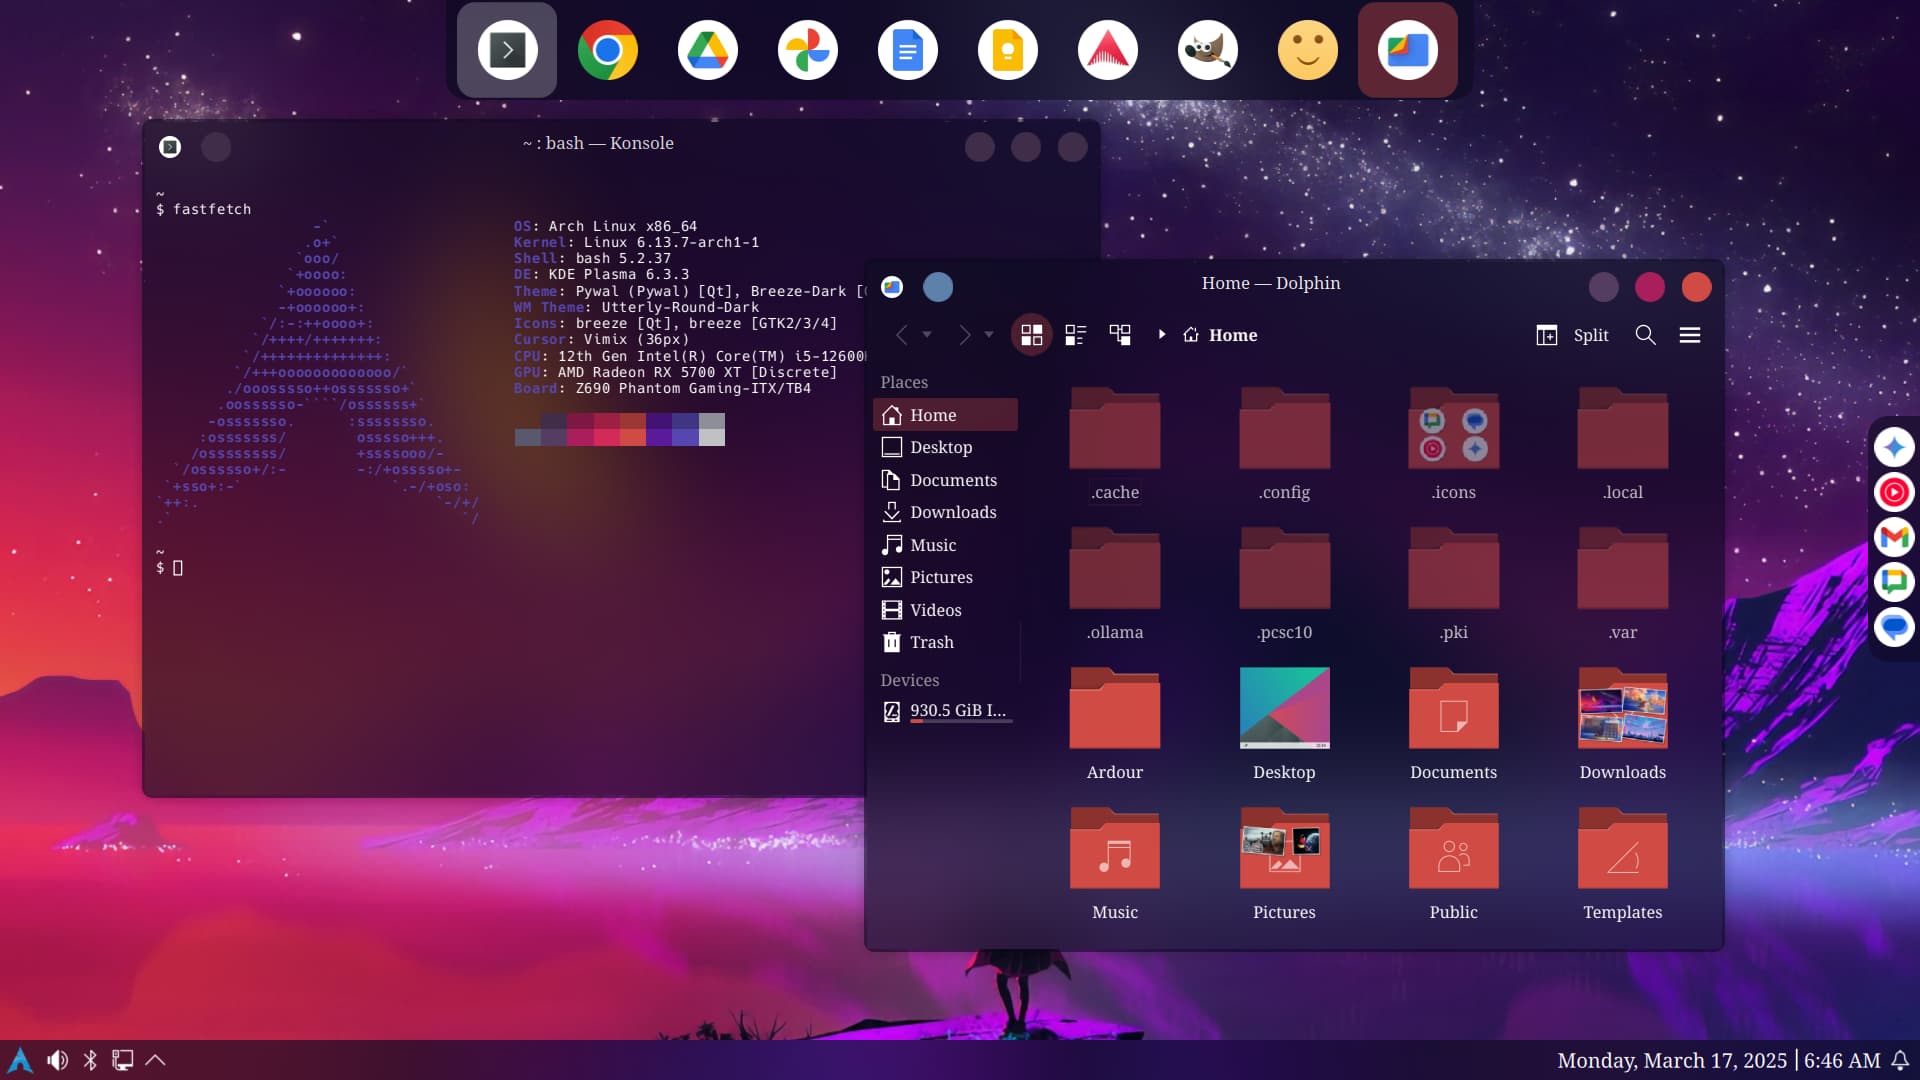Open Dolphin search
Screen dimensions: 1920x1080
point(1645,335)
